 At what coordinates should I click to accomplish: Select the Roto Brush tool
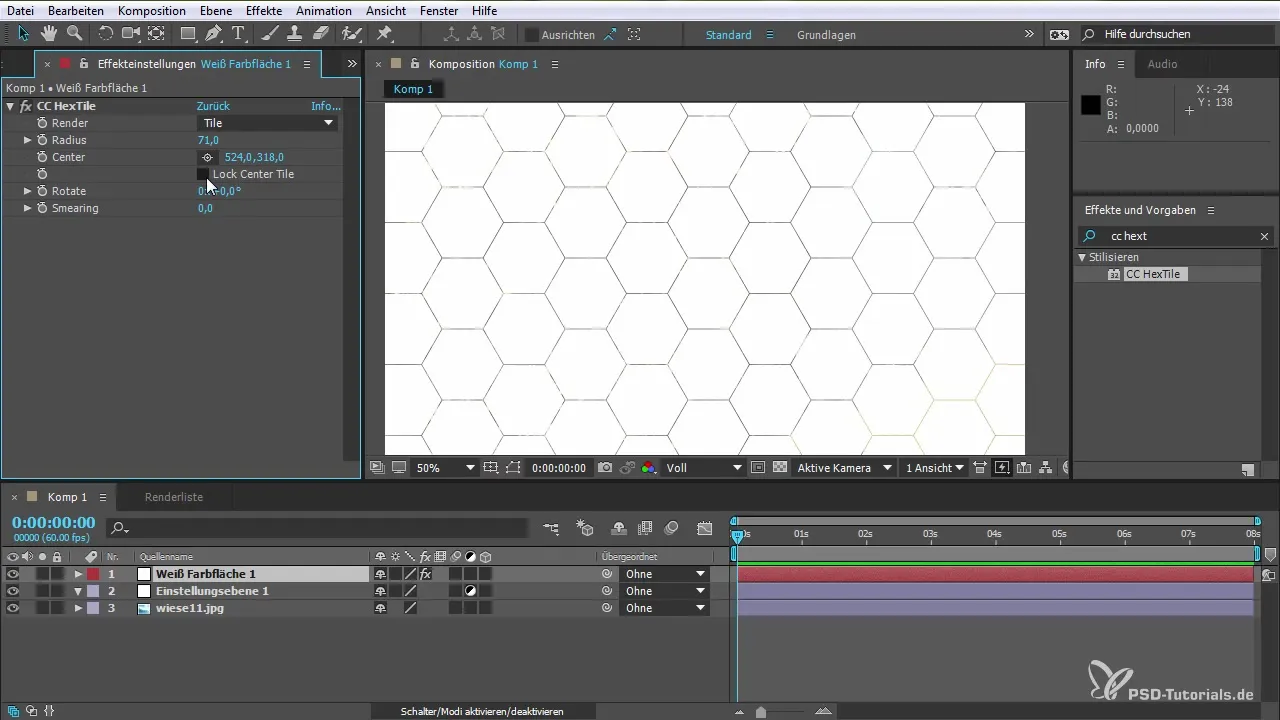(x=351, y=34)
